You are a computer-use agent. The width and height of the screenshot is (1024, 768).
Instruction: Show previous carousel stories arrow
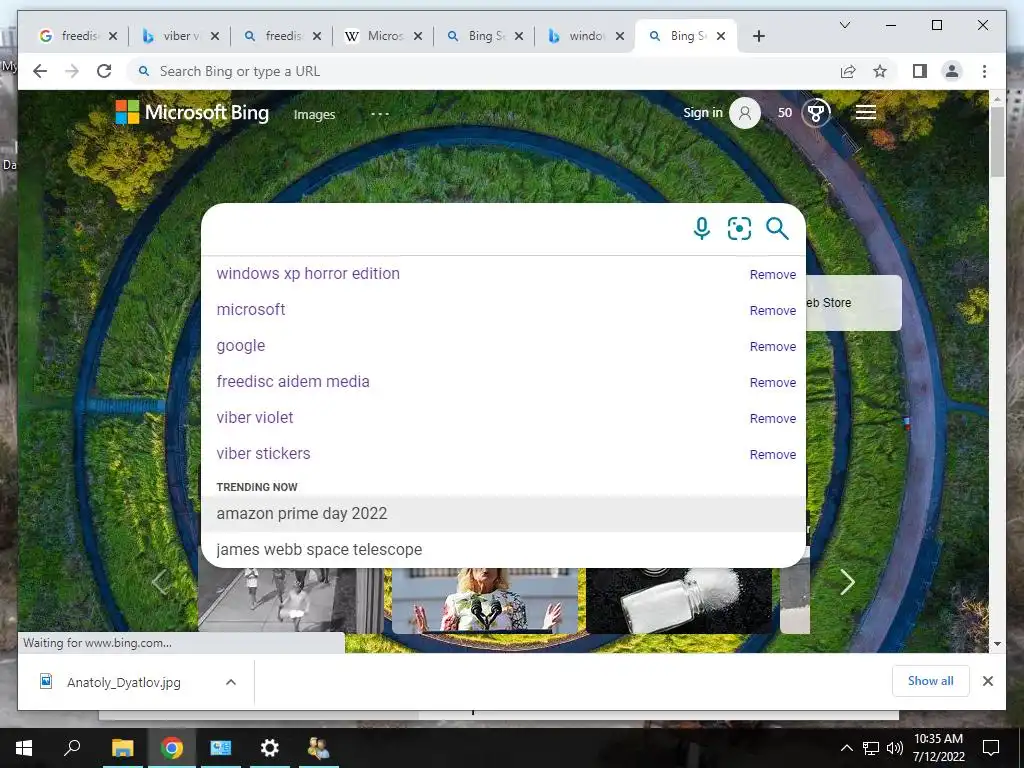(161, 582)
